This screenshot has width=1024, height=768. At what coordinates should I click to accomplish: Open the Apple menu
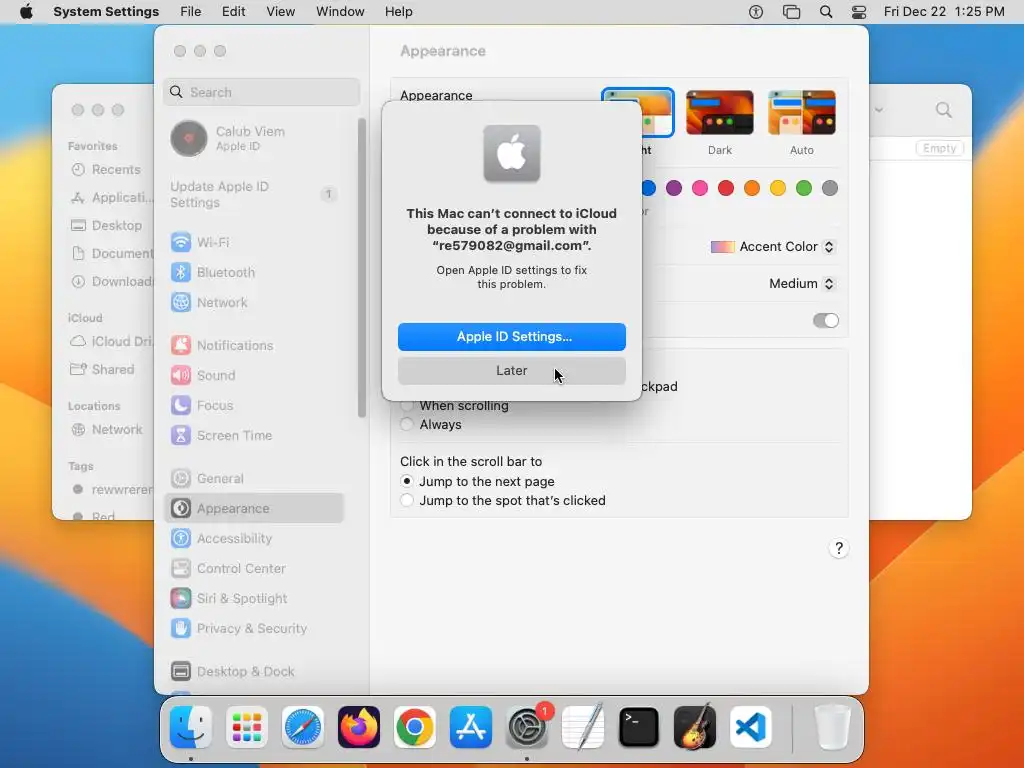(26, 12)
